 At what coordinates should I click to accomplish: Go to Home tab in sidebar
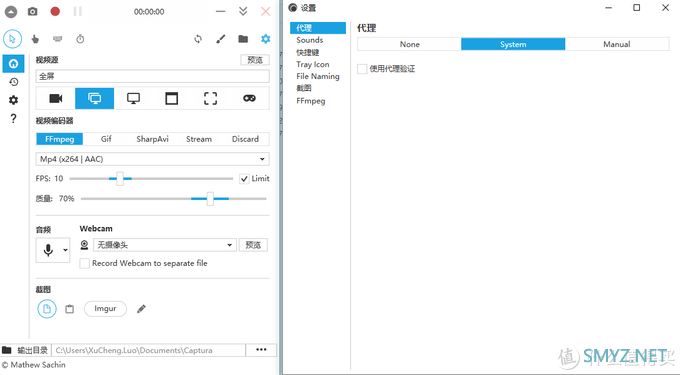pyautogui.click(x=13, y=64)
